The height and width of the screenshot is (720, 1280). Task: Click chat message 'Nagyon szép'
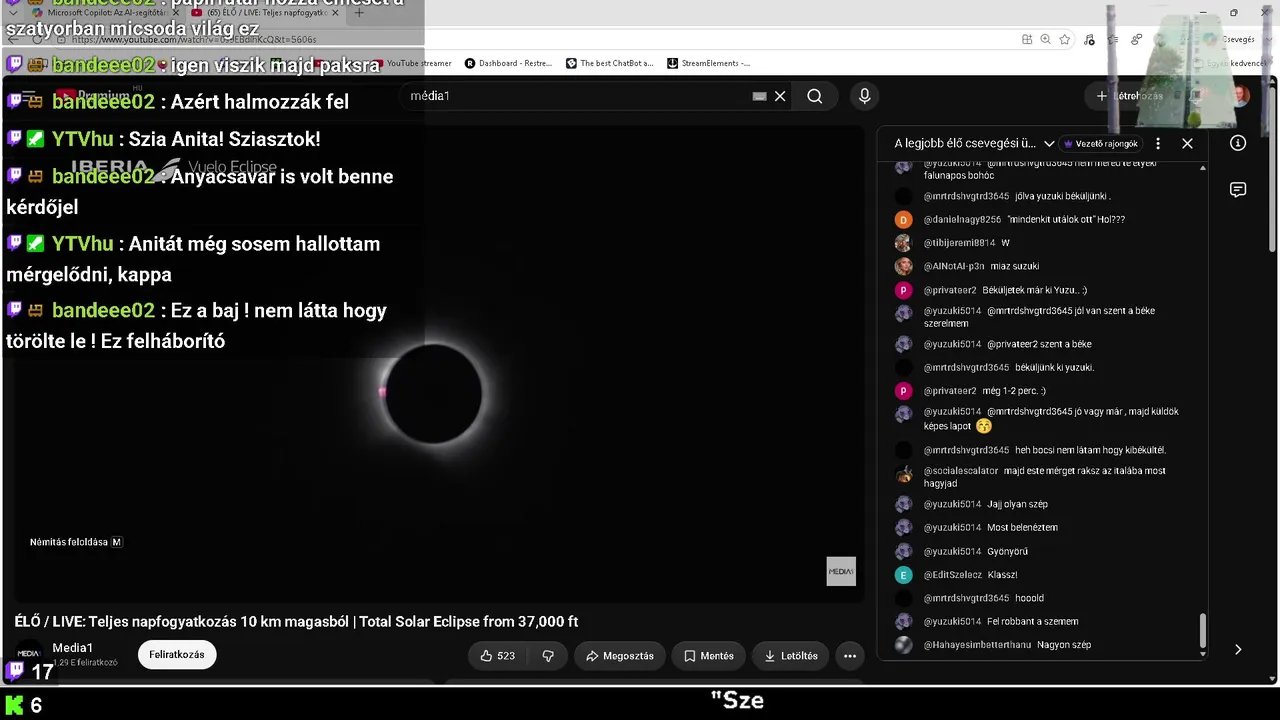coord(1064,645)
